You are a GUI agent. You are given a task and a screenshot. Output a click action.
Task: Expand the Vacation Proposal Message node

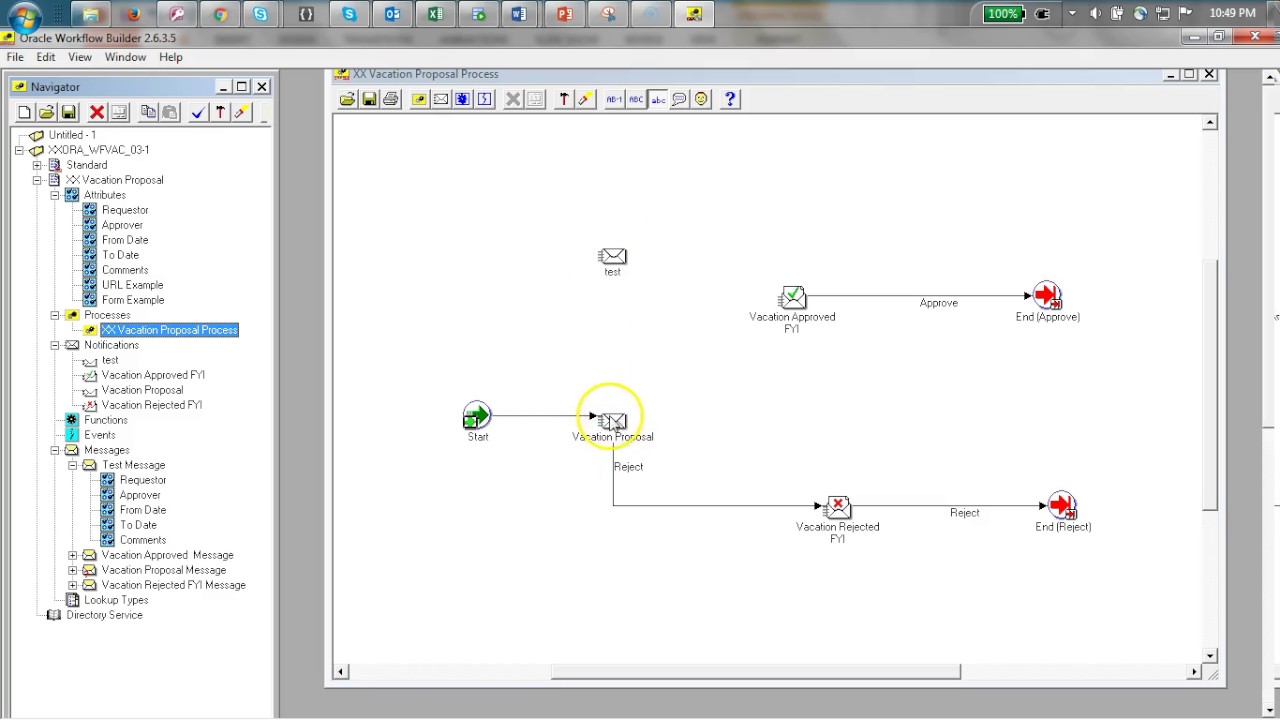click(x=73, y=570)
